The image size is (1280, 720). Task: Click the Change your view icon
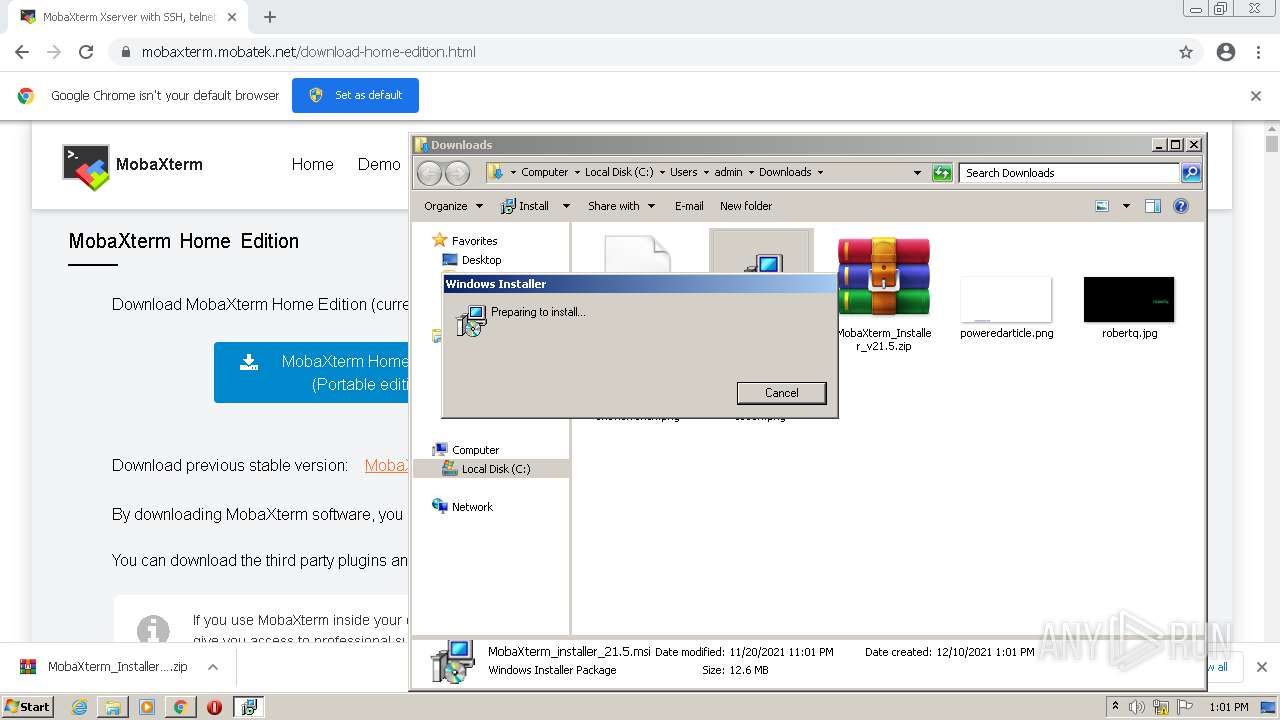(x=1102, y=206)
